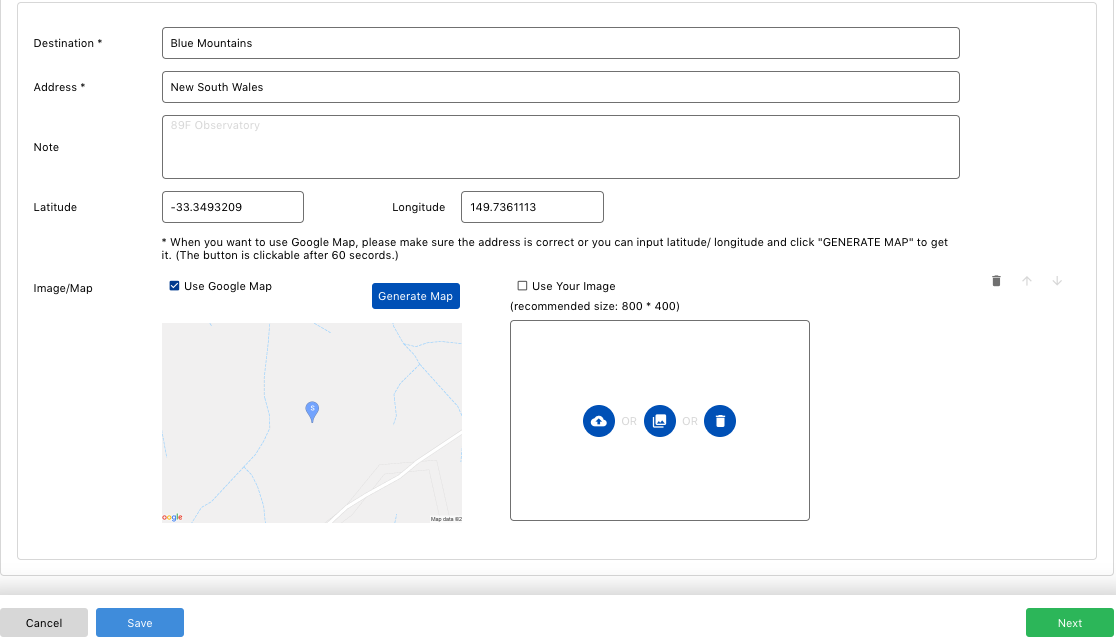Open the image gallery picker icon
The height and width of the screenshot is (639, 1116).
660,421
